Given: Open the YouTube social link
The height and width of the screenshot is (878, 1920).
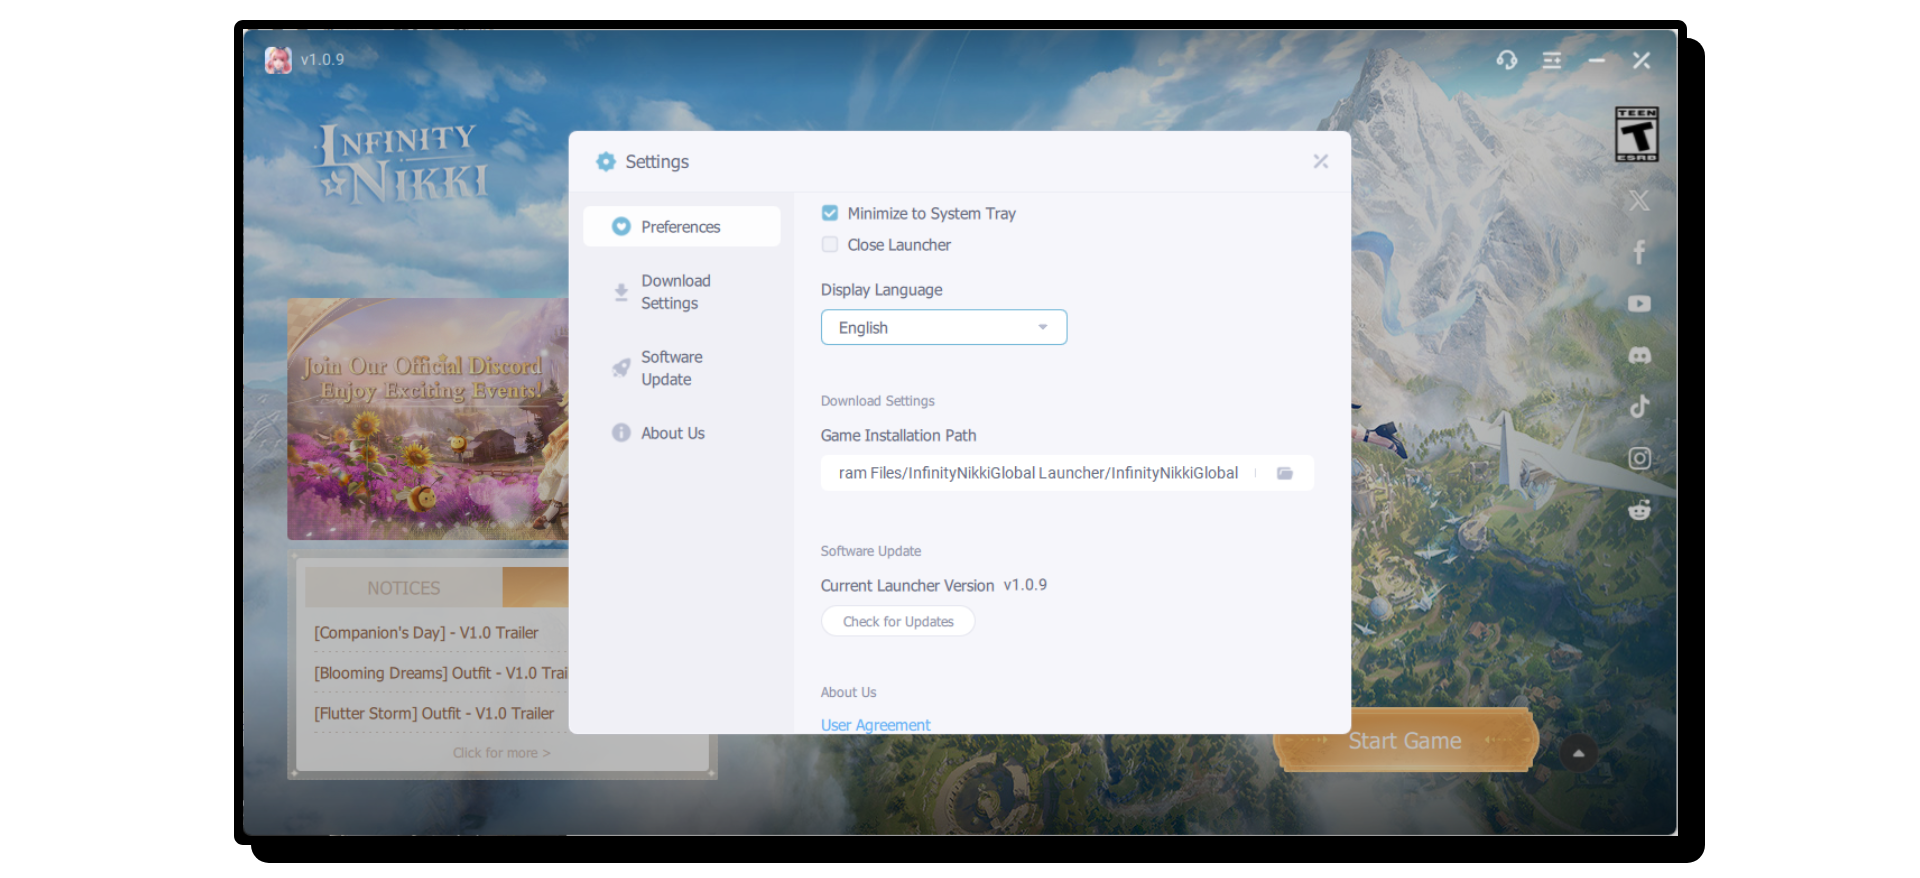Looking at the screenshot, I should 1639,304.
